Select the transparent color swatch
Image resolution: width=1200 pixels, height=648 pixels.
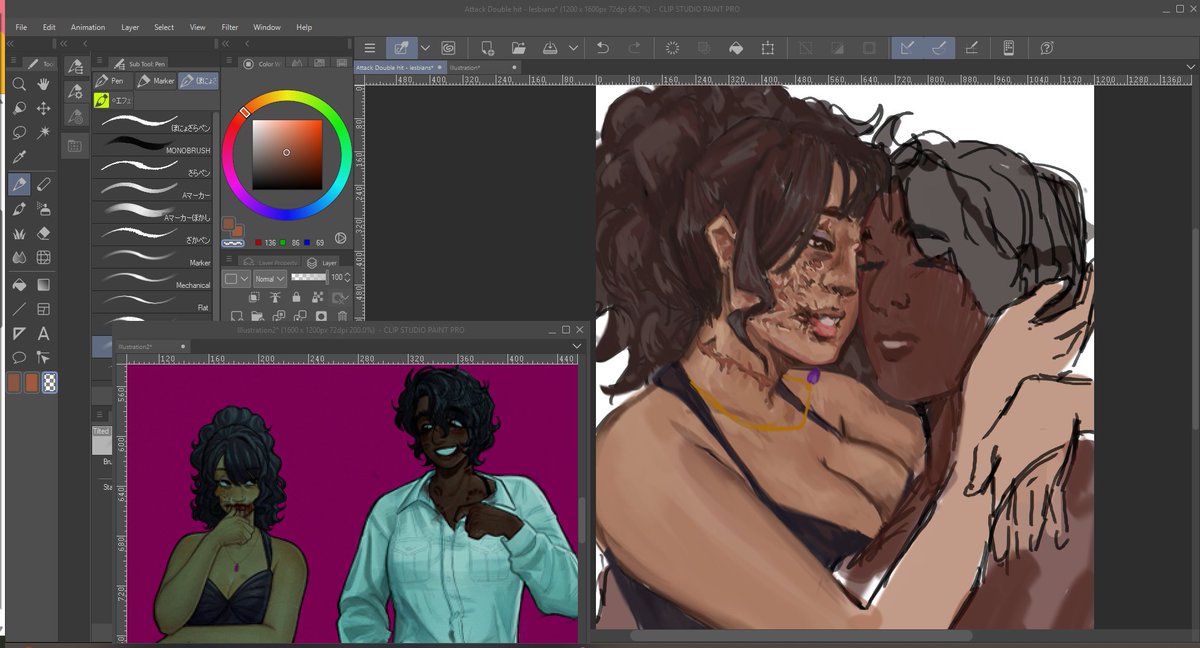51,382
